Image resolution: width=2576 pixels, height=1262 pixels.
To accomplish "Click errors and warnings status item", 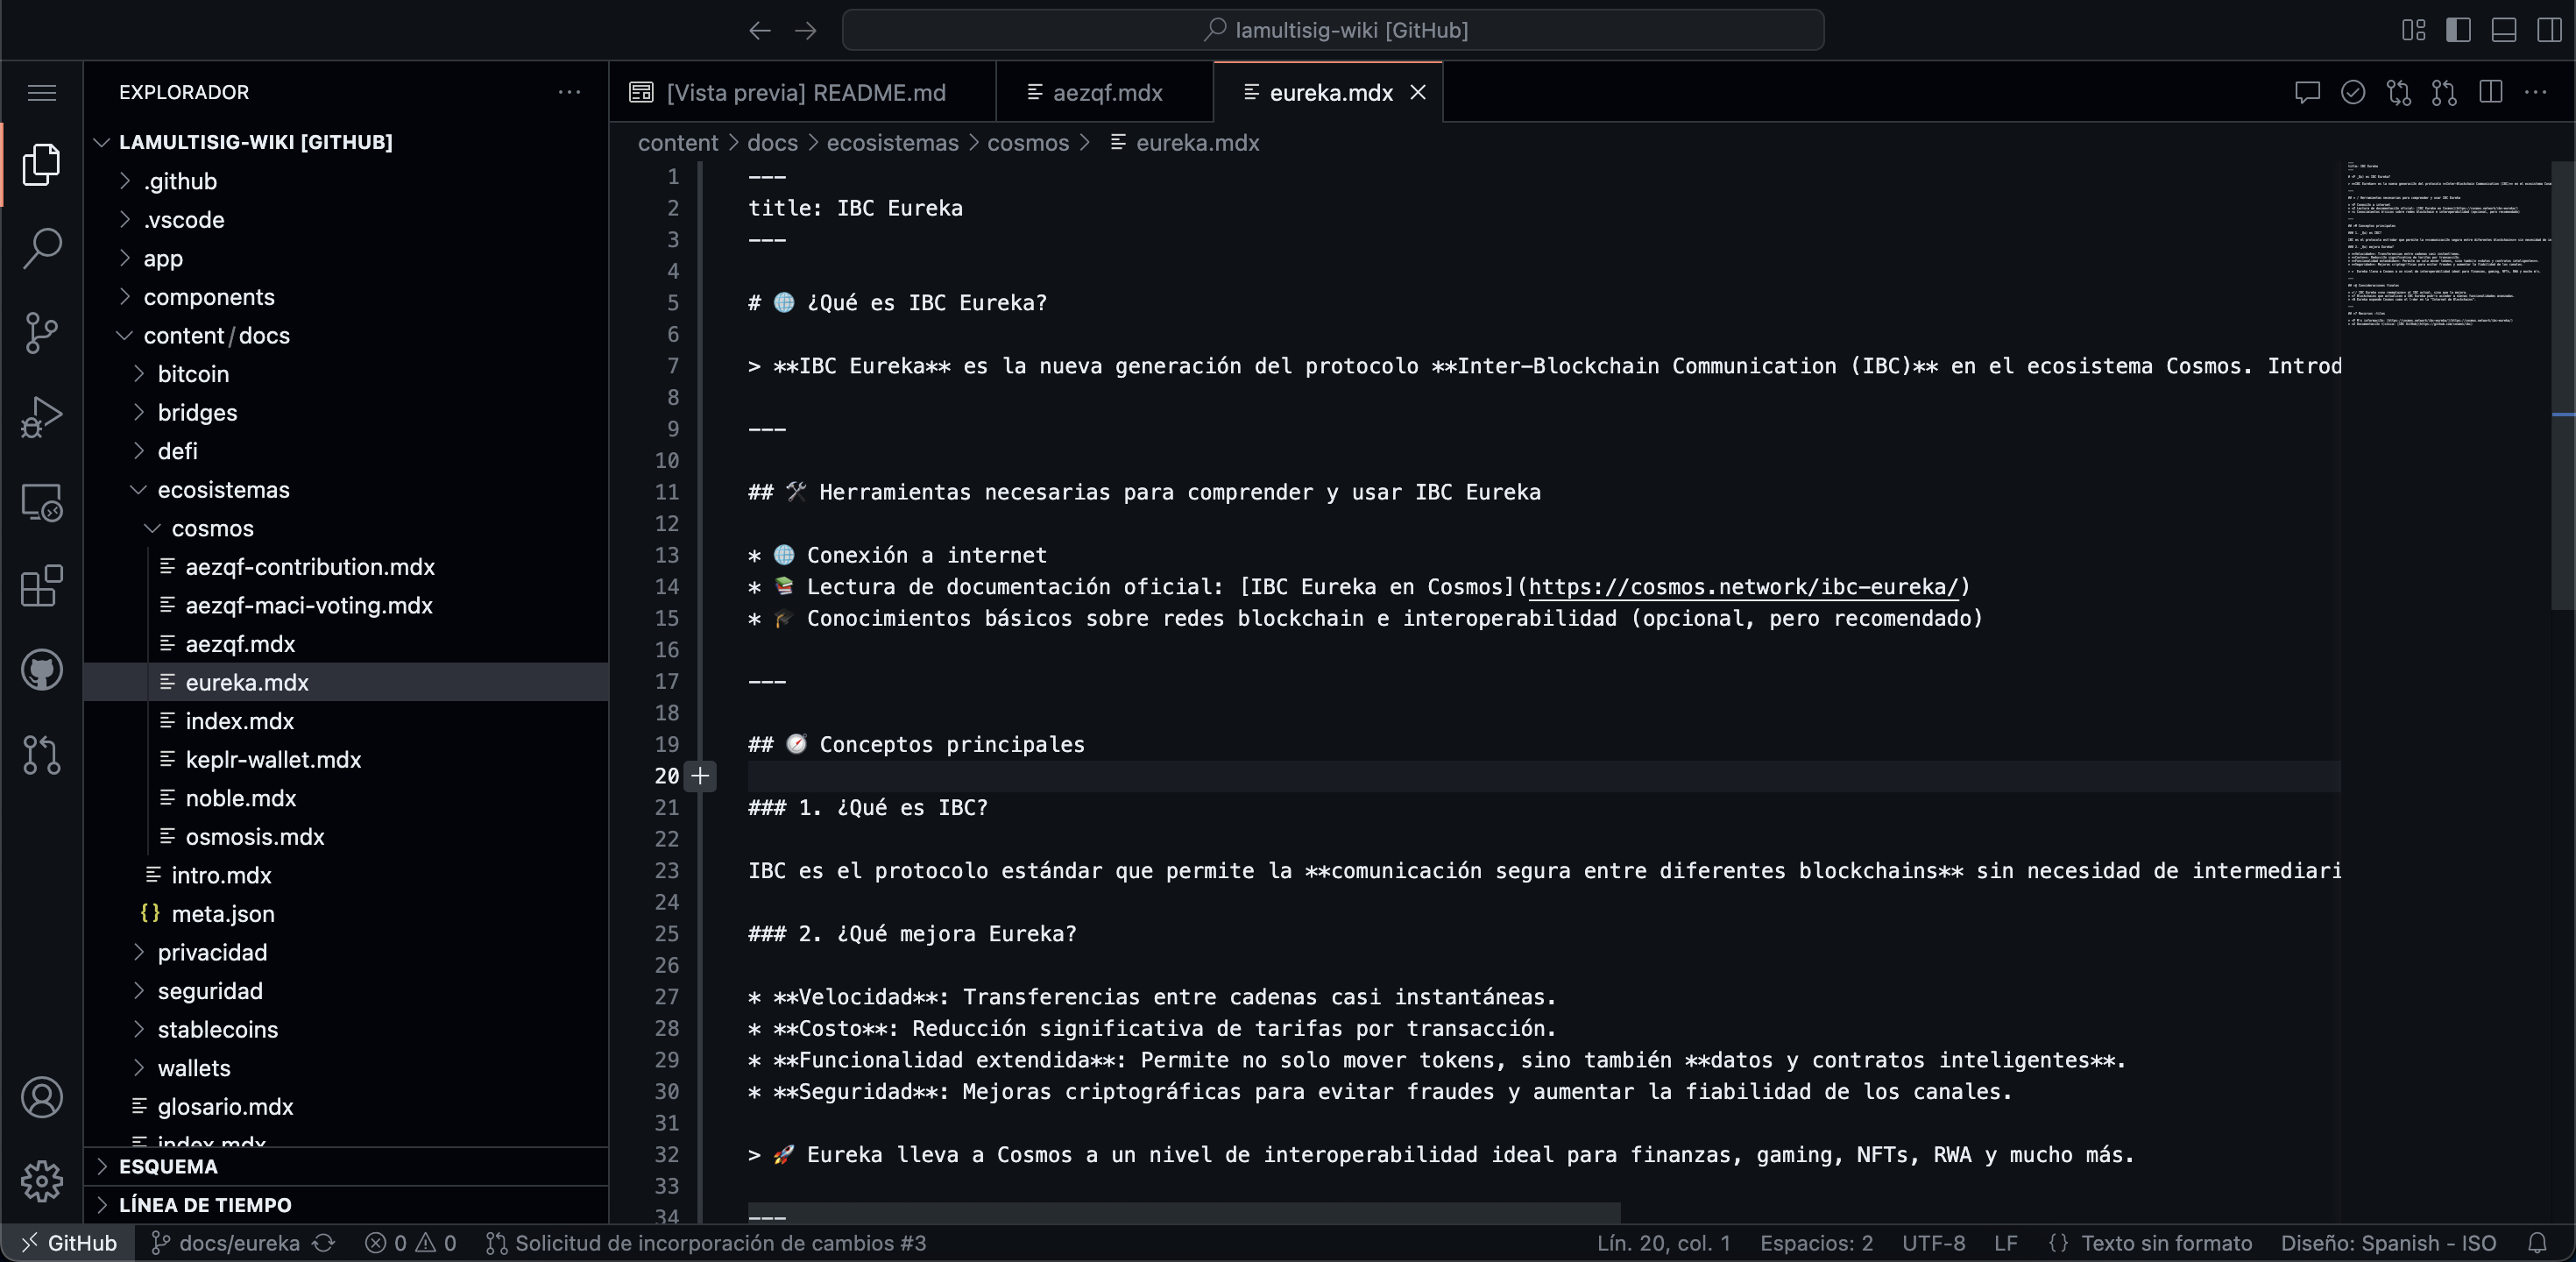I will tap(410, 1243).
